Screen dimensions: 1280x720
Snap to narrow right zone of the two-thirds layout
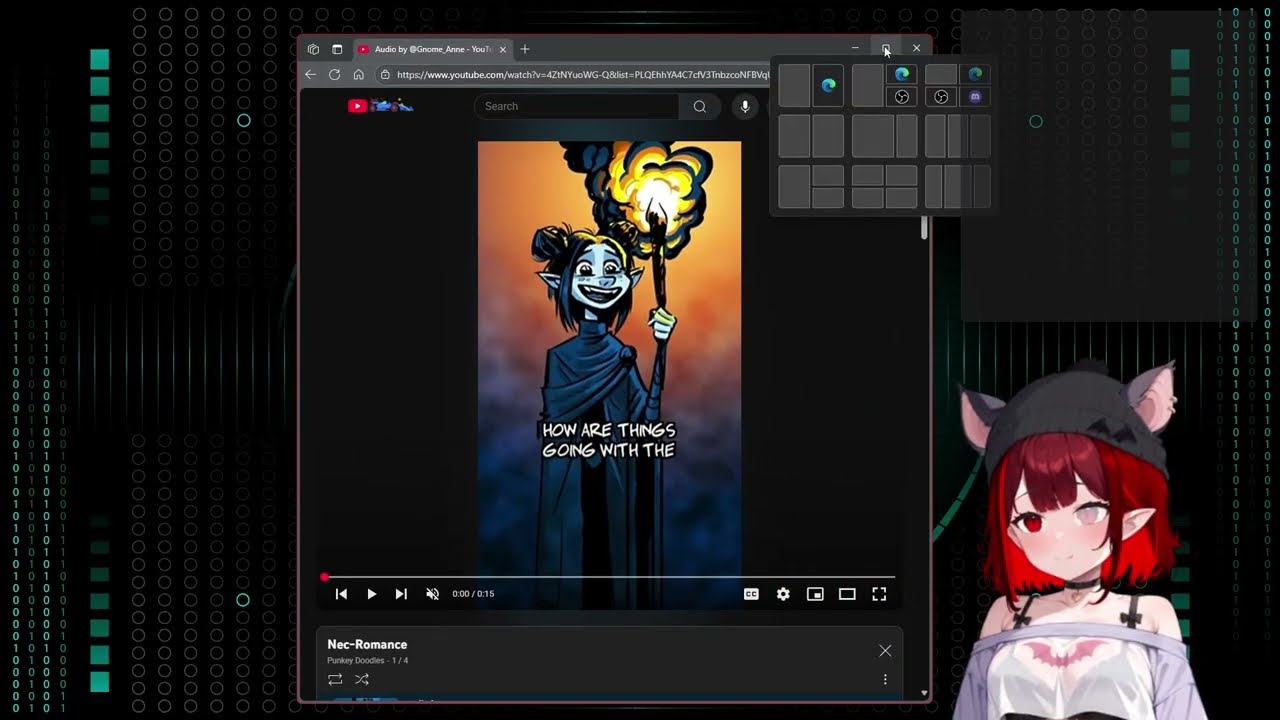point(907,136)
